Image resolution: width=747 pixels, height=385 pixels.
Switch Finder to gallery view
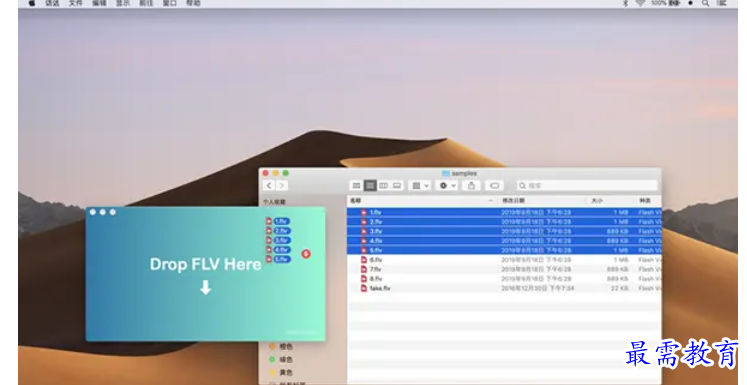tap(397, 185)
